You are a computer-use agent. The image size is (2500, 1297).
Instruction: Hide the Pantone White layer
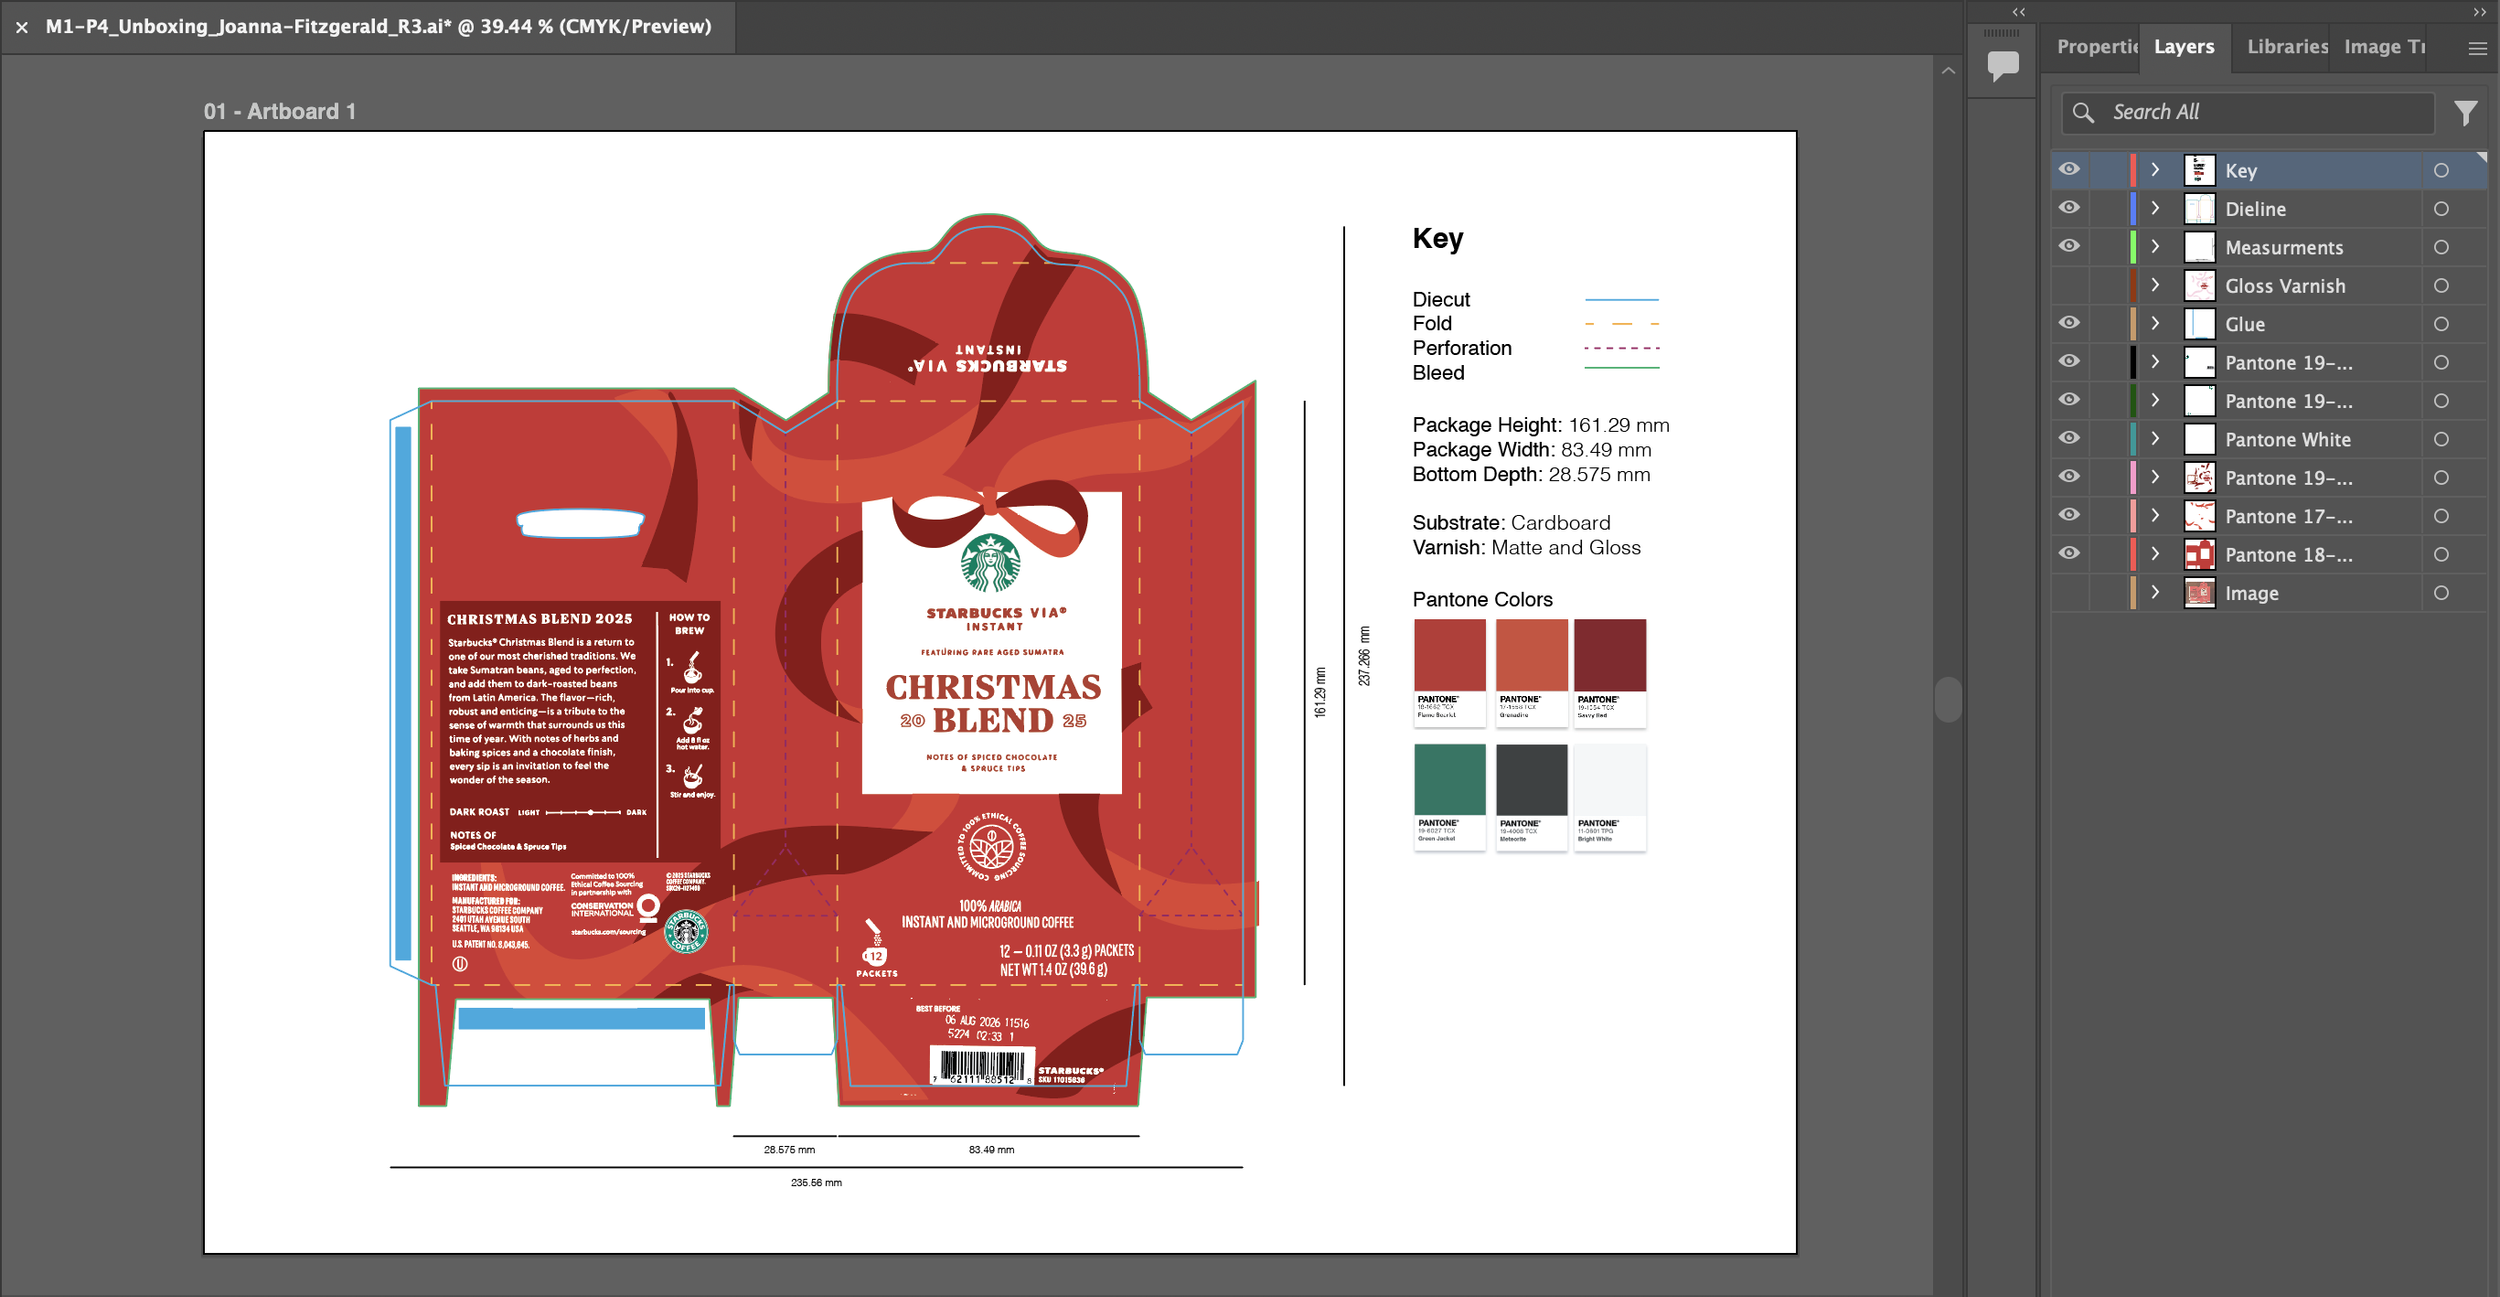(x=2069, y=438)
